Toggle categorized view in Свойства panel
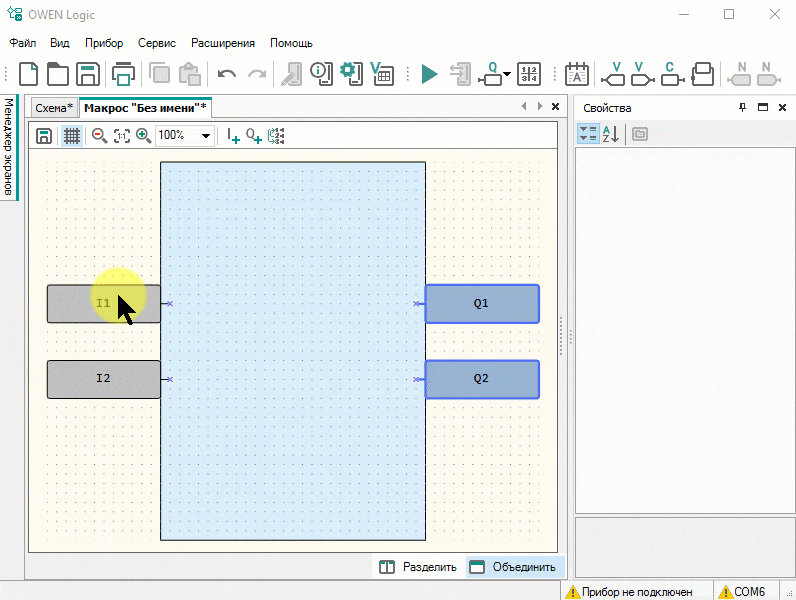This screenshot has width=796, height=600. point(588,134)
